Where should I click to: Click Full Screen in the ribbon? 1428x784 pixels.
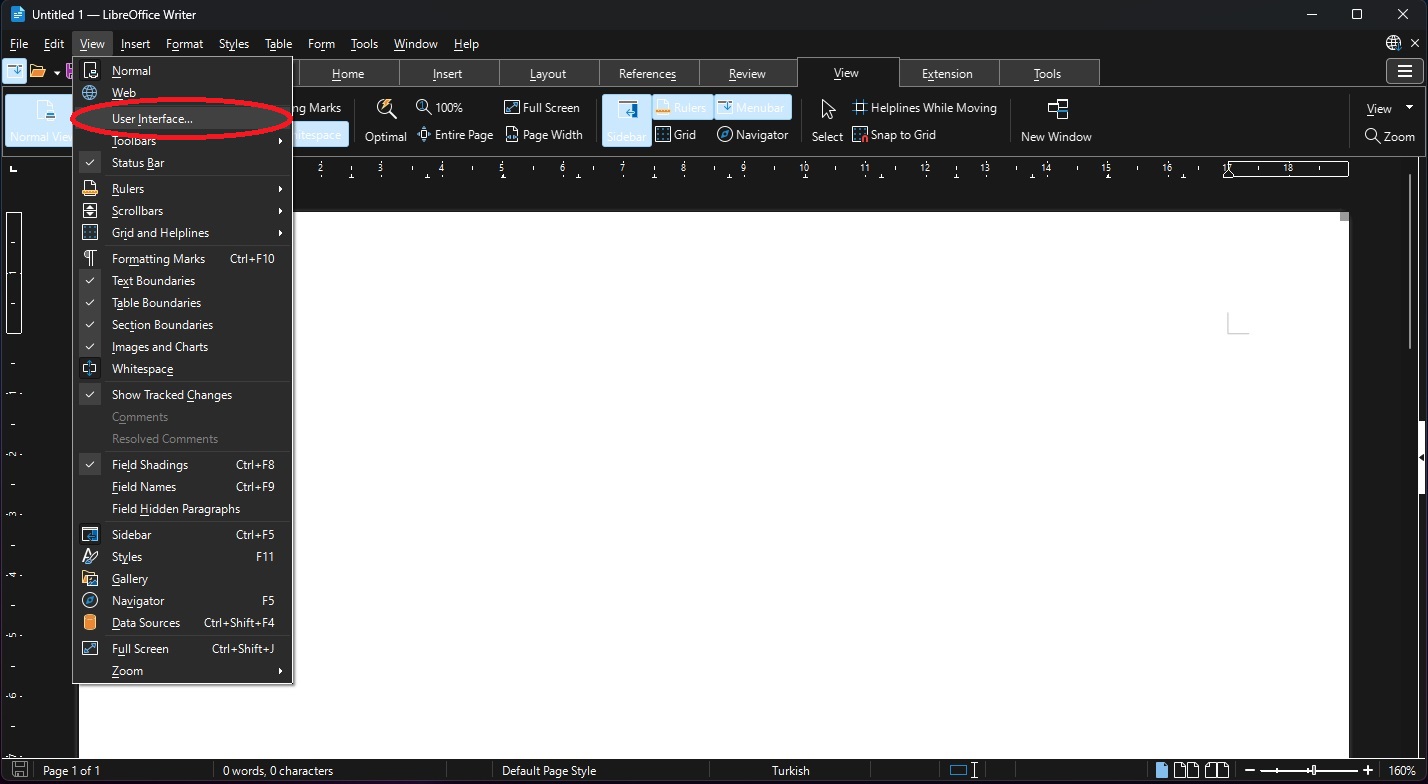click(541, 107)
